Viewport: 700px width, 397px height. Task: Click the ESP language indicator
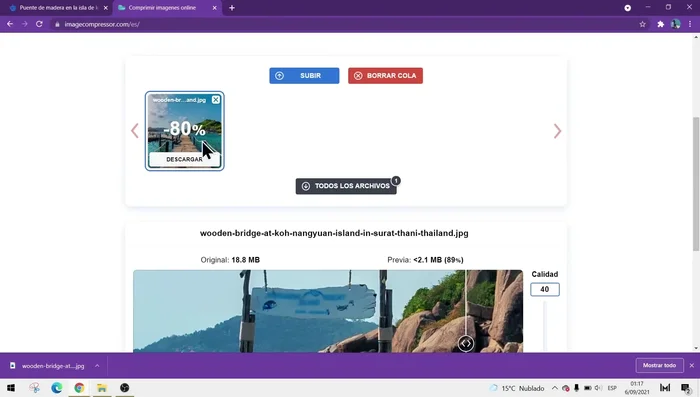[612, 388]
